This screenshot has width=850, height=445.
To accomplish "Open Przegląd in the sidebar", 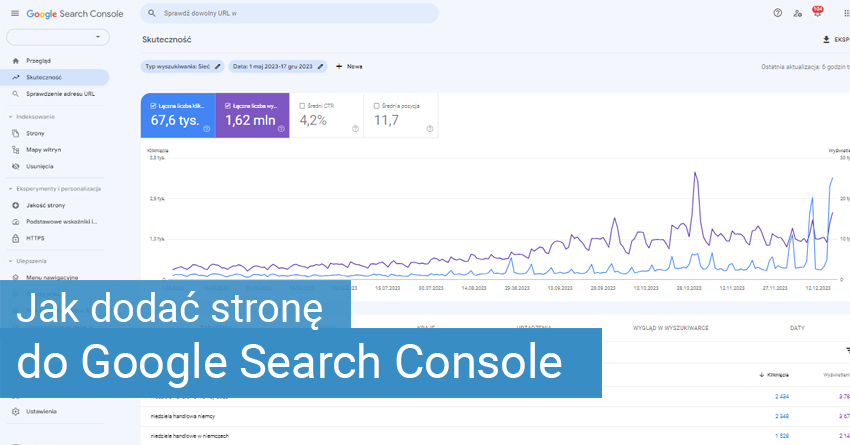I will tap(38, 60).
